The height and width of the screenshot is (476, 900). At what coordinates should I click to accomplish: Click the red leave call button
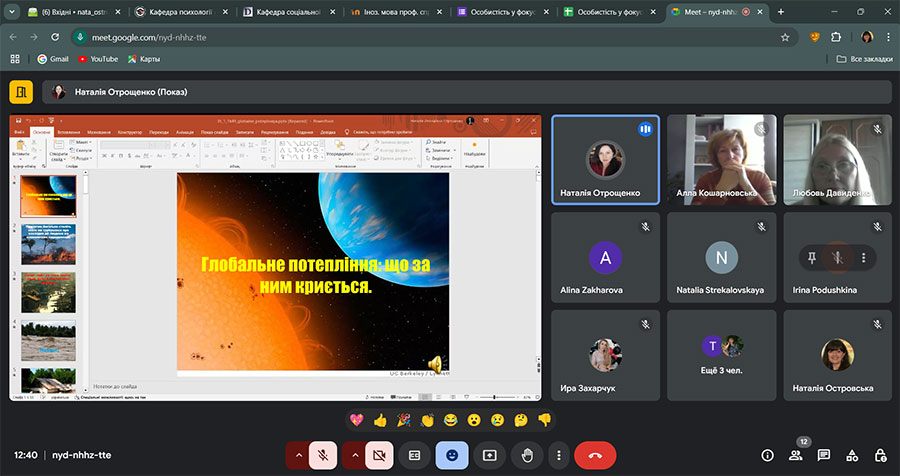click(x=595, y=454)
